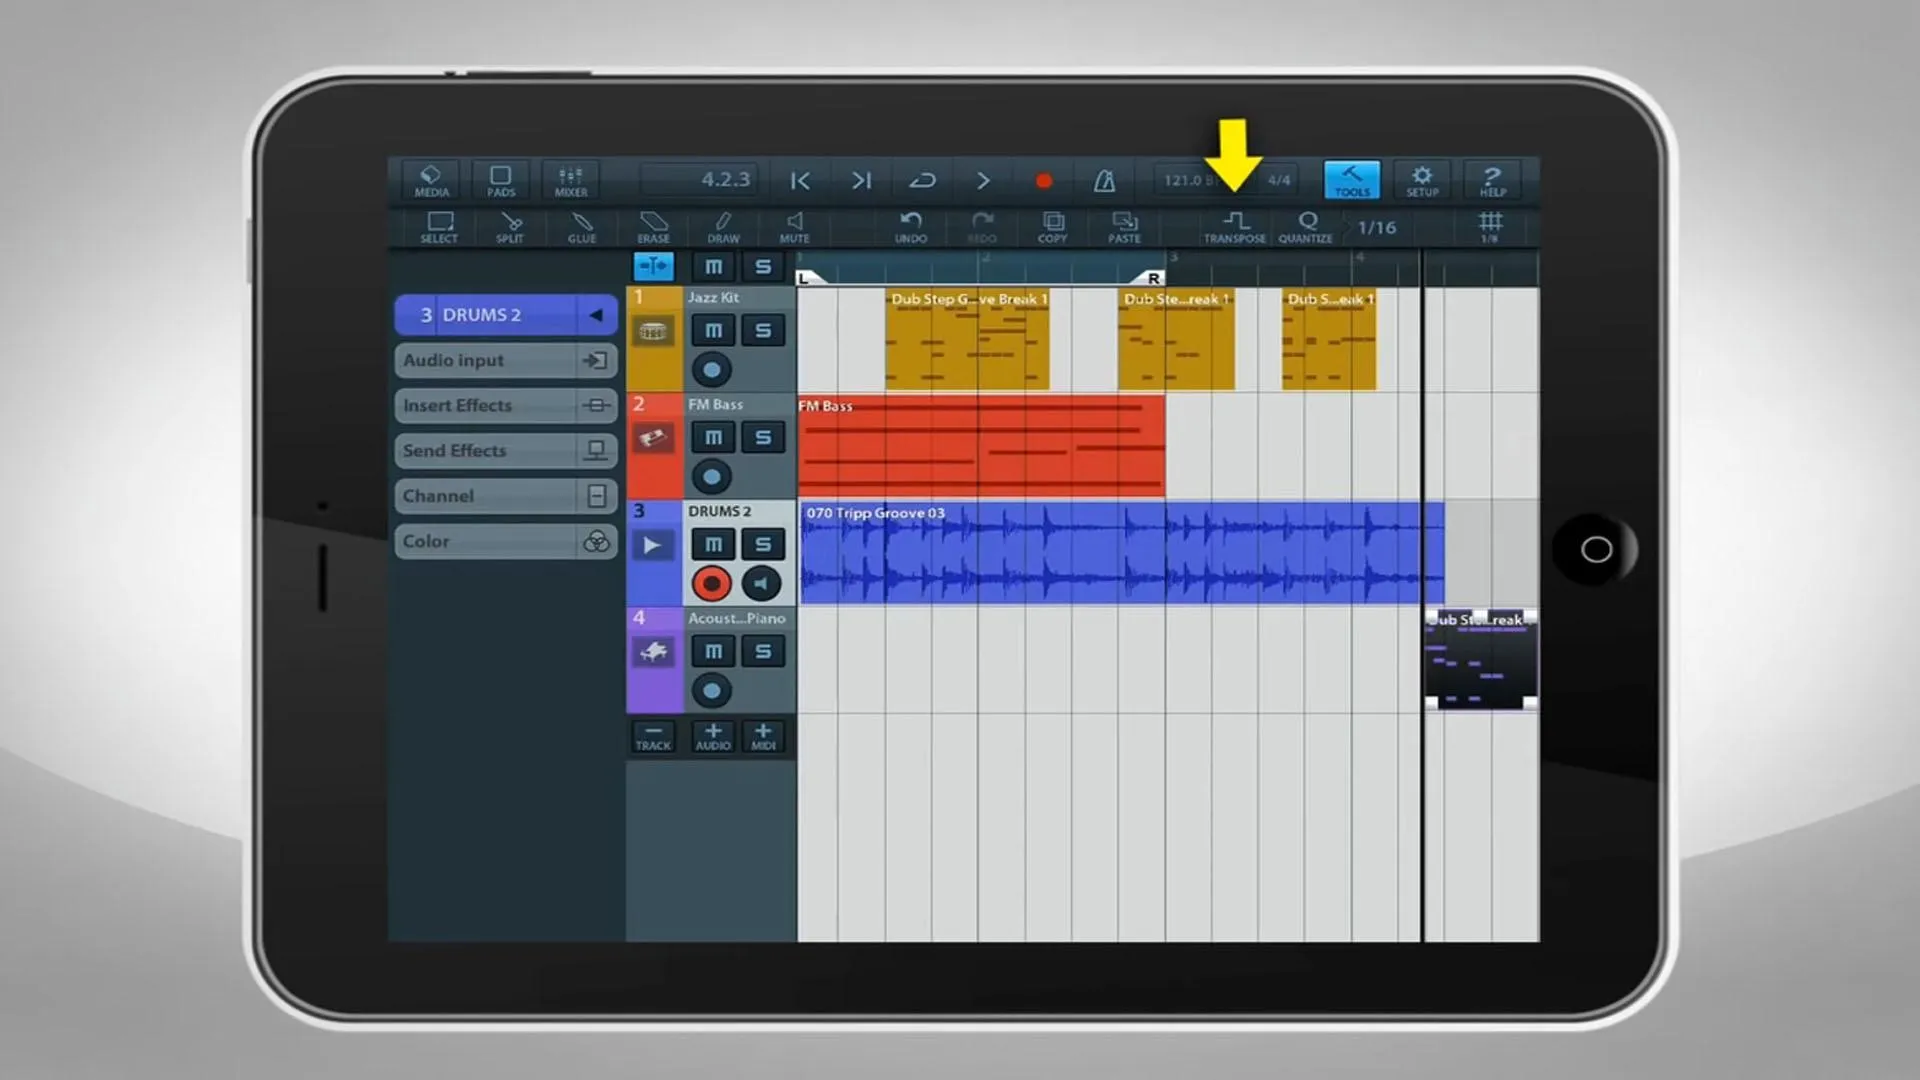This screenshot has width=1920, height=1080.
Task: Click the Add Audio track button
Action: (x=712, y=736)
